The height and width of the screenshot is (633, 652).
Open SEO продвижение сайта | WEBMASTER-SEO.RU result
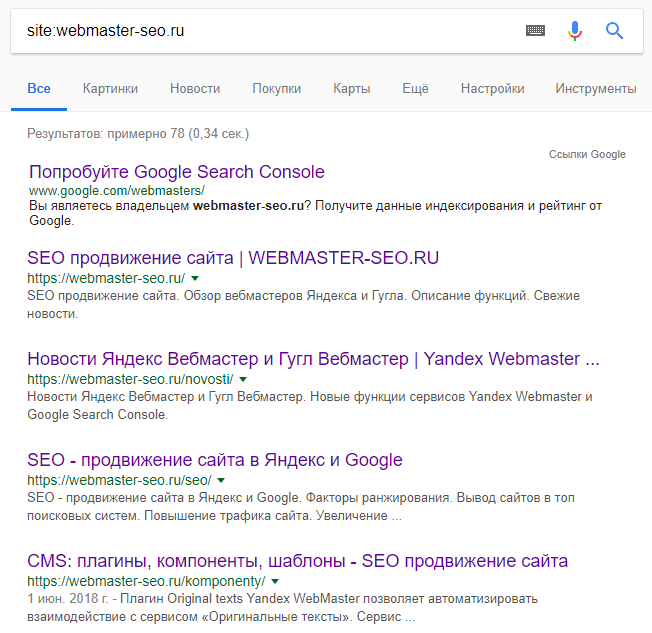(233, 258)
